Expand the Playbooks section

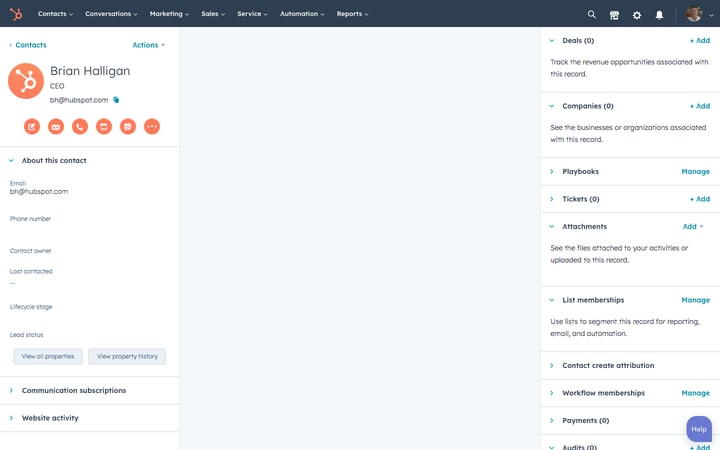[x=551, y=172]
